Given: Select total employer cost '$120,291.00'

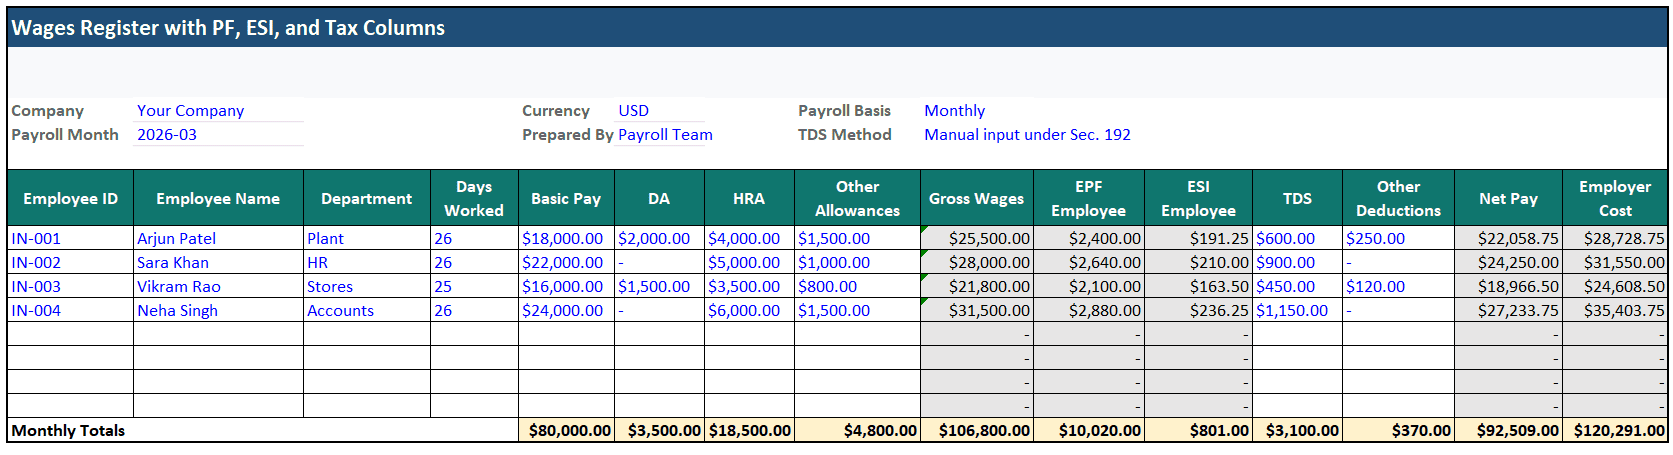Looking at the screenshot, I should [1615, 430].
